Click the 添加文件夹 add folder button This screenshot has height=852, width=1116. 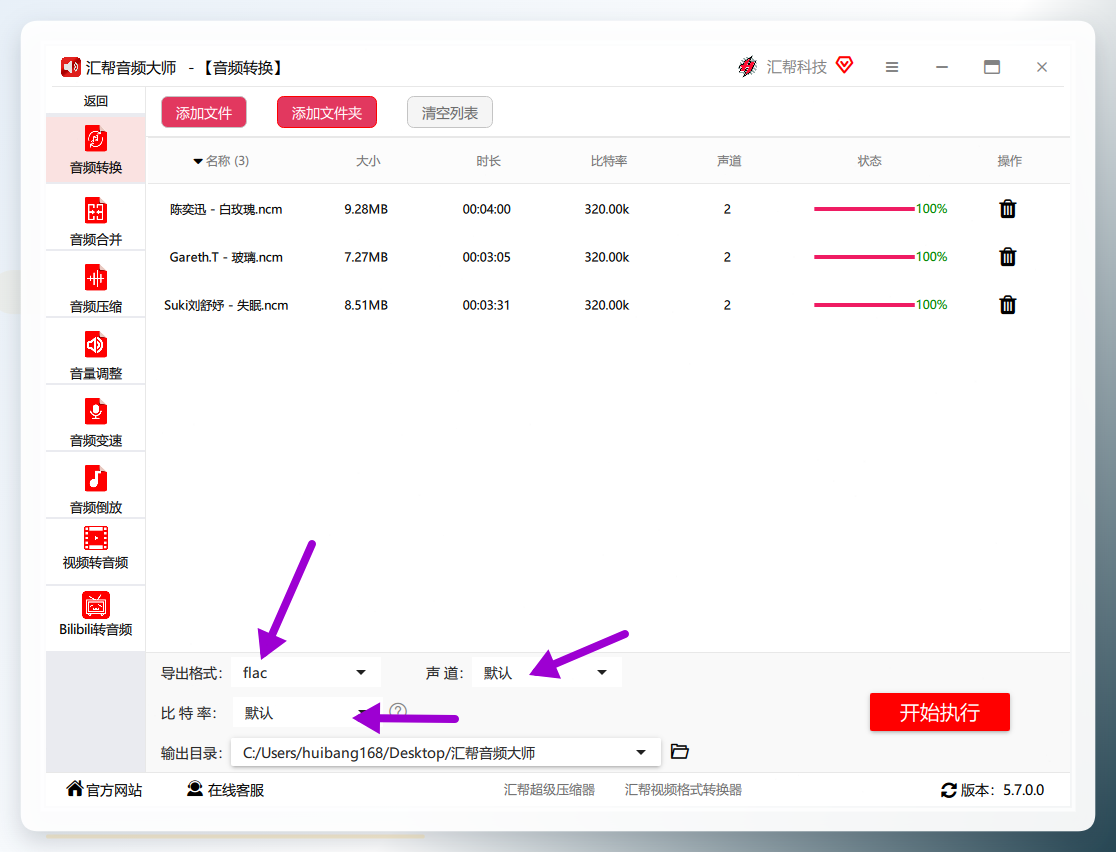coord(327,112)
